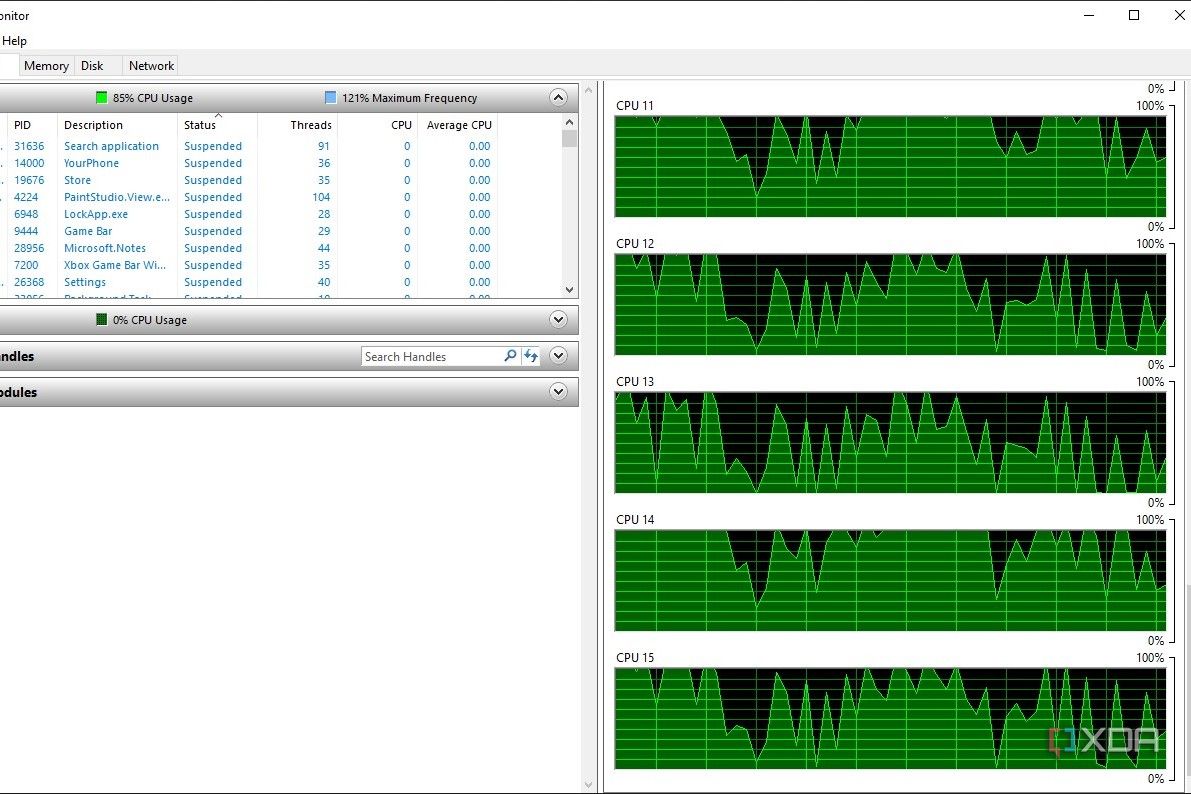Click inside the Search Handles field
Viewport: 1191px width, 794px height.
pyautogui.click(x=430, y=357)
